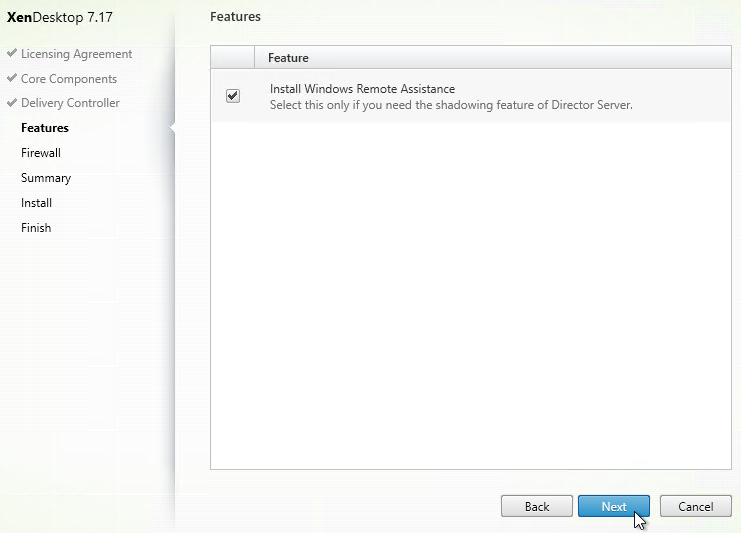The height and width of the screenshot is (533, 741).
Task: Select the Core Components step
Action: pos(69,79)
